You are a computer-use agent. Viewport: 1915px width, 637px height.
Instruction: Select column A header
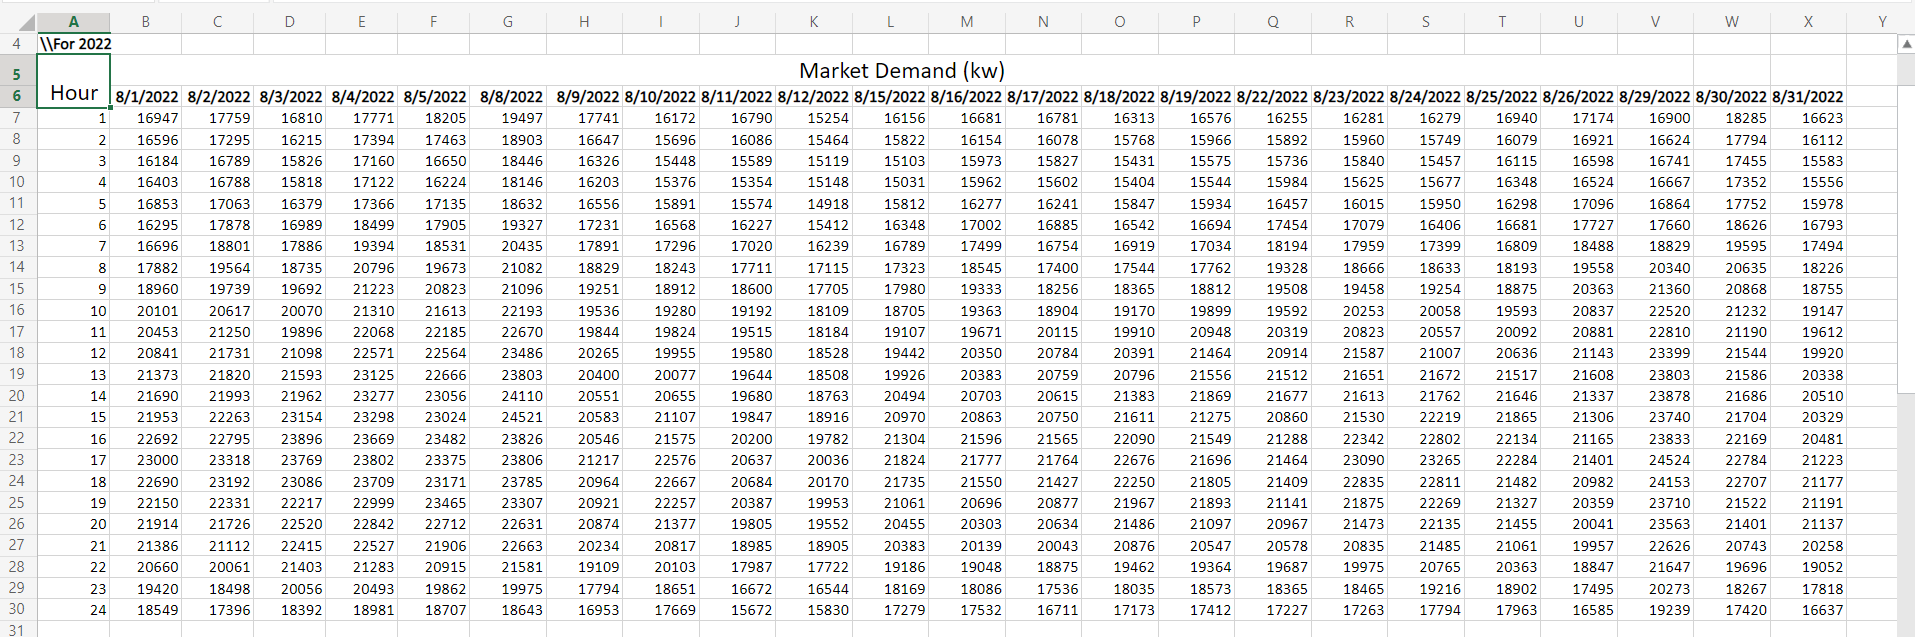click(73, 22)
